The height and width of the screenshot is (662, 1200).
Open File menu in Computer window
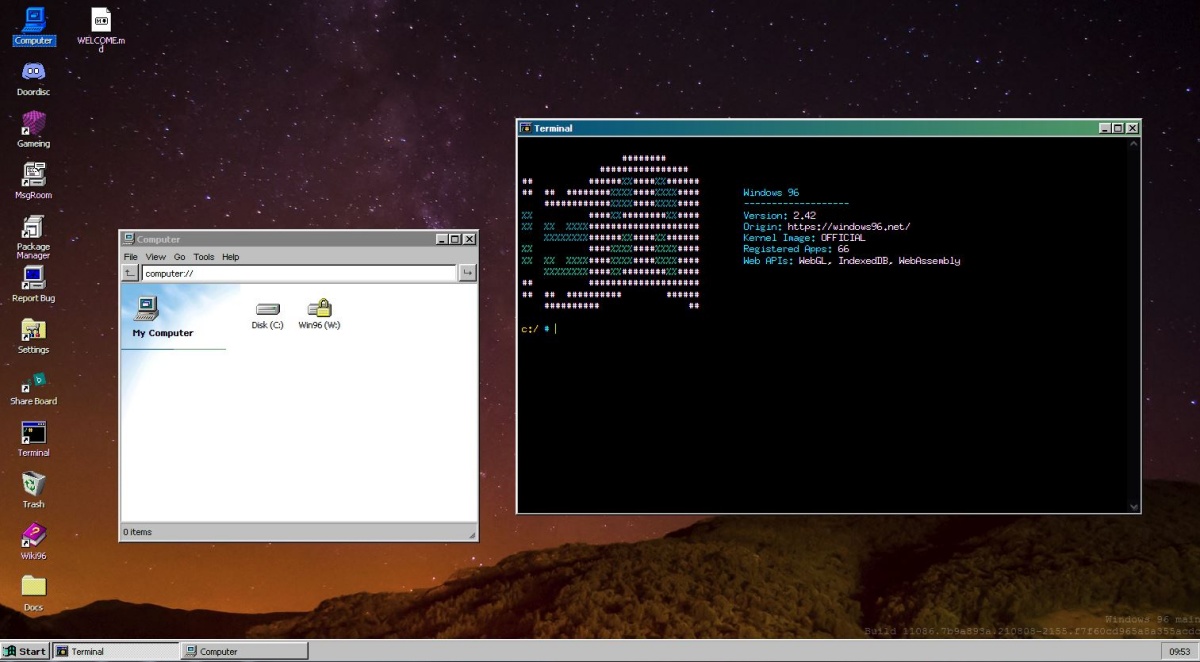tap(131, 257)
